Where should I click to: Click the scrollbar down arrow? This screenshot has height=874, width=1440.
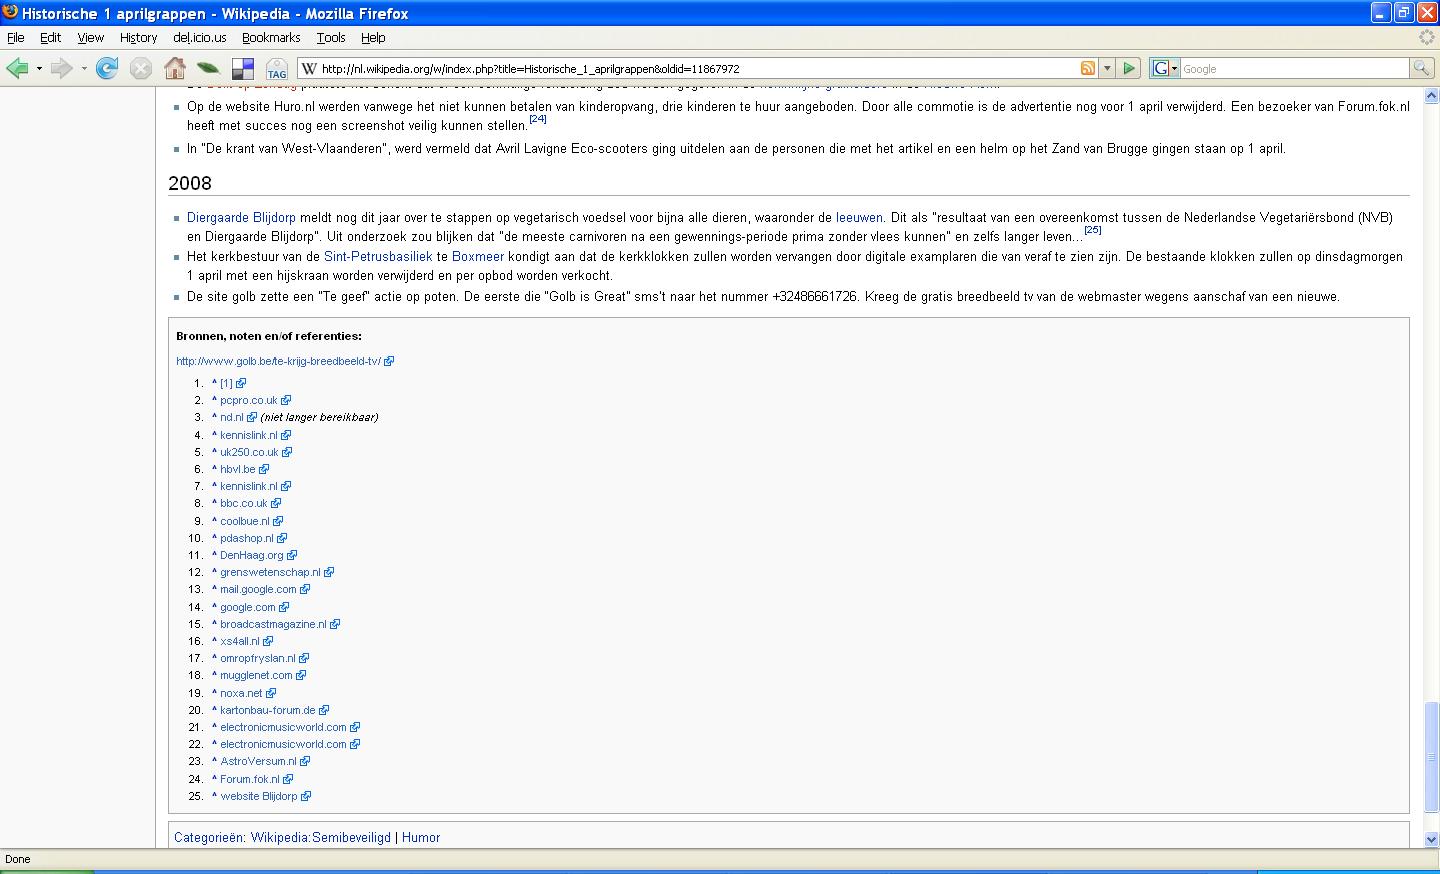click(1431, 840)
